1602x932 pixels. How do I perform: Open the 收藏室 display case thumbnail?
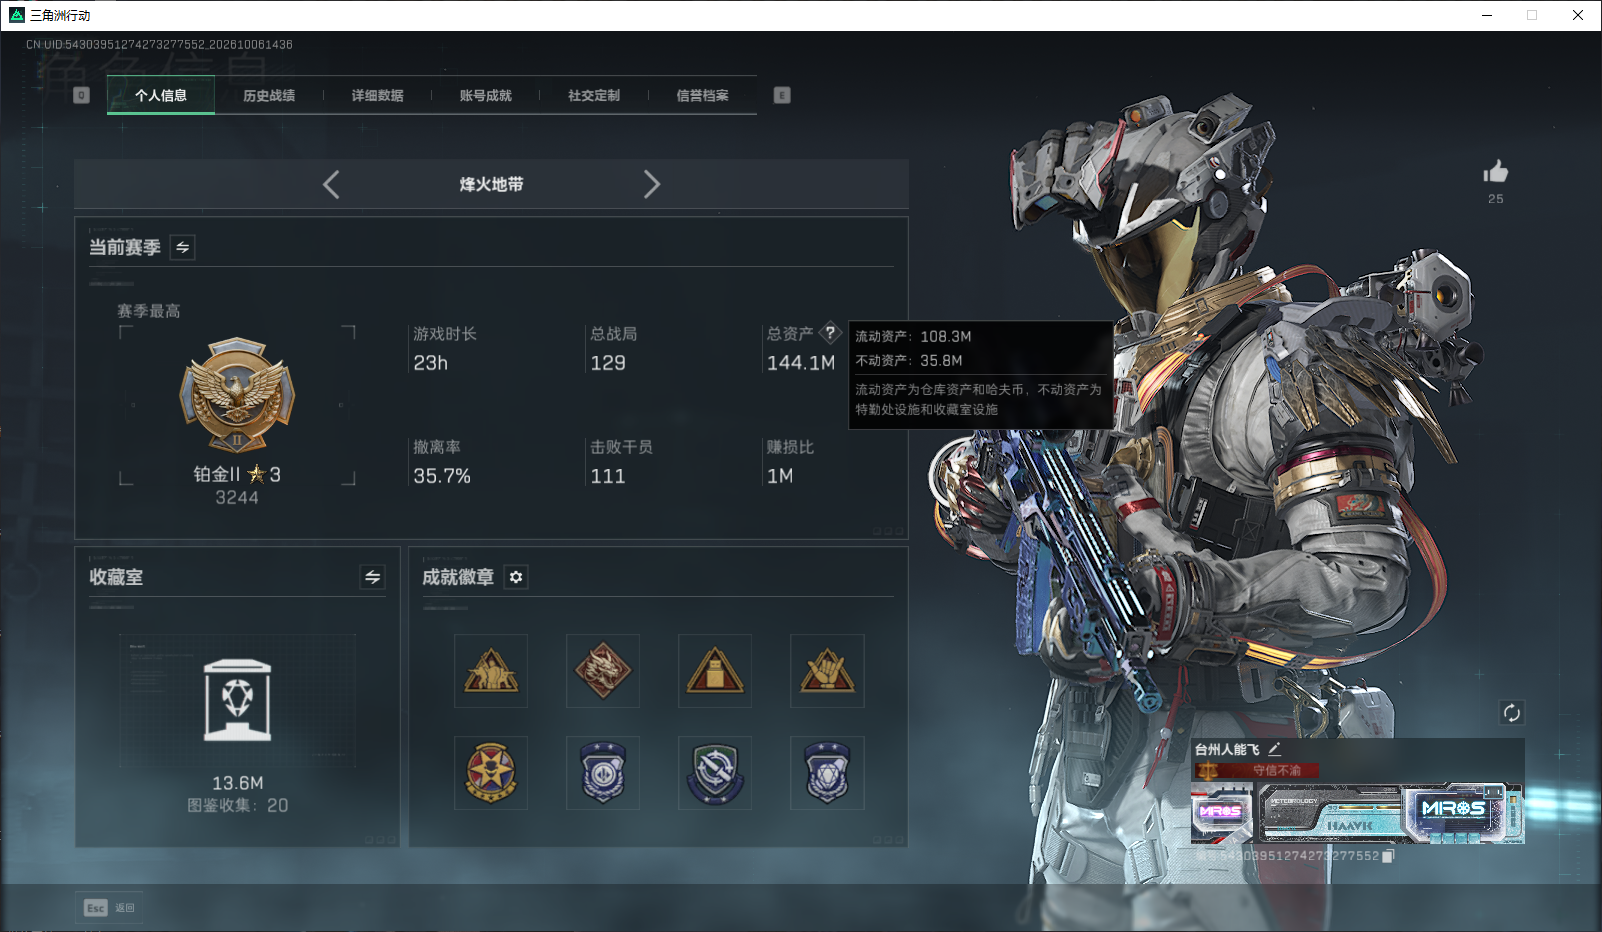click(x=237, y=700)
